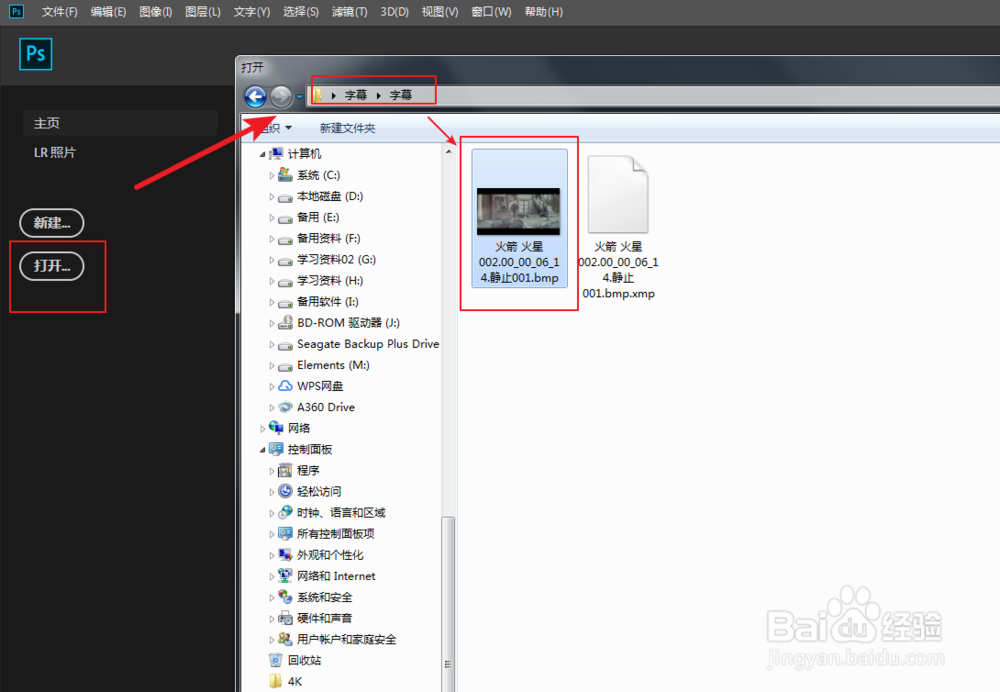
Task: Click the 硬件和声音 icon
Action: [x=285, y=618]
